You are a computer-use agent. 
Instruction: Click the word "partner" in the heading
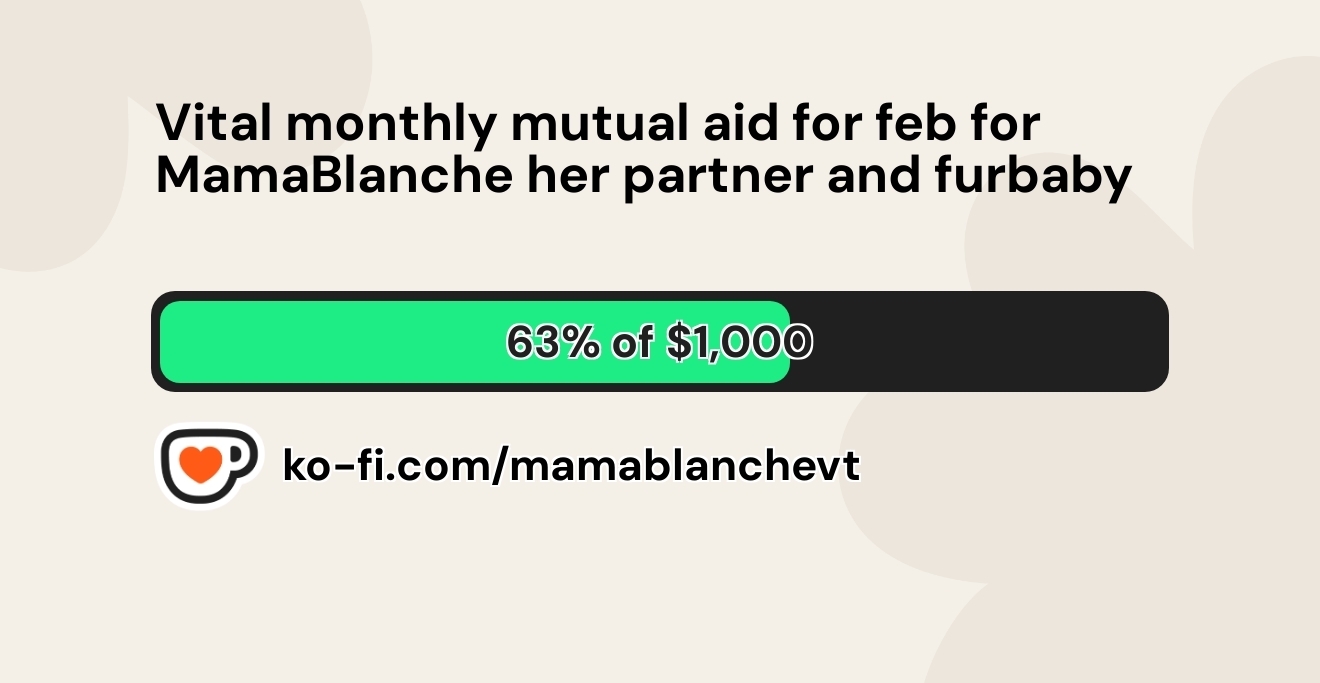(733, 177)
